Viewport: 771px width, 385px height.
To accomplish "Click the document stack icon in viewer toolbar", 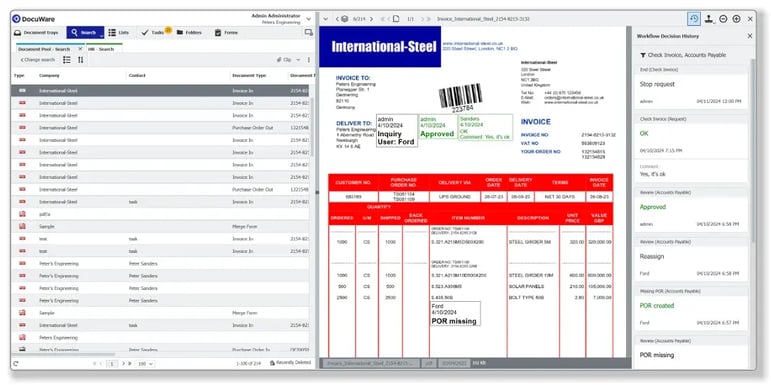I will click(345, 19).
